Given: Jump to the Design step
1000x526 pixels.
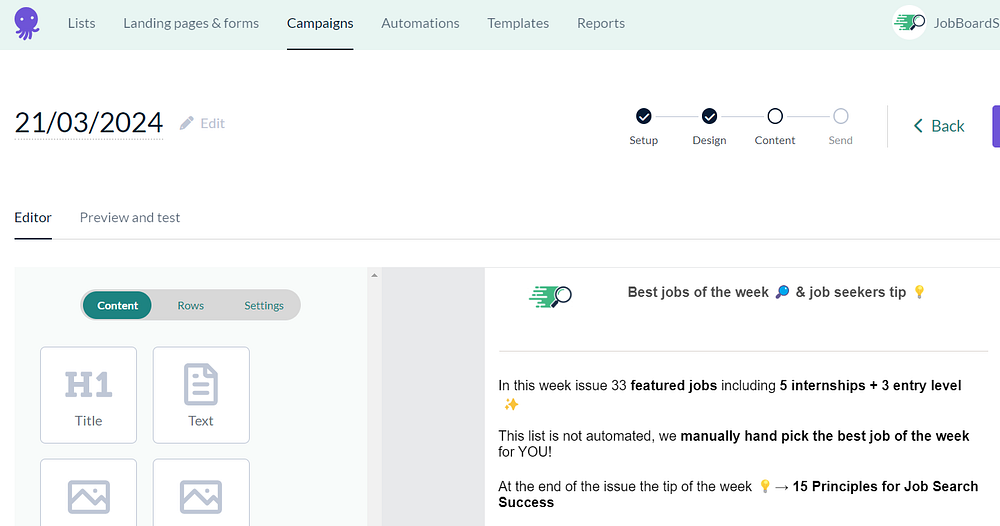Looking at the screenshot, I should 709,117.
